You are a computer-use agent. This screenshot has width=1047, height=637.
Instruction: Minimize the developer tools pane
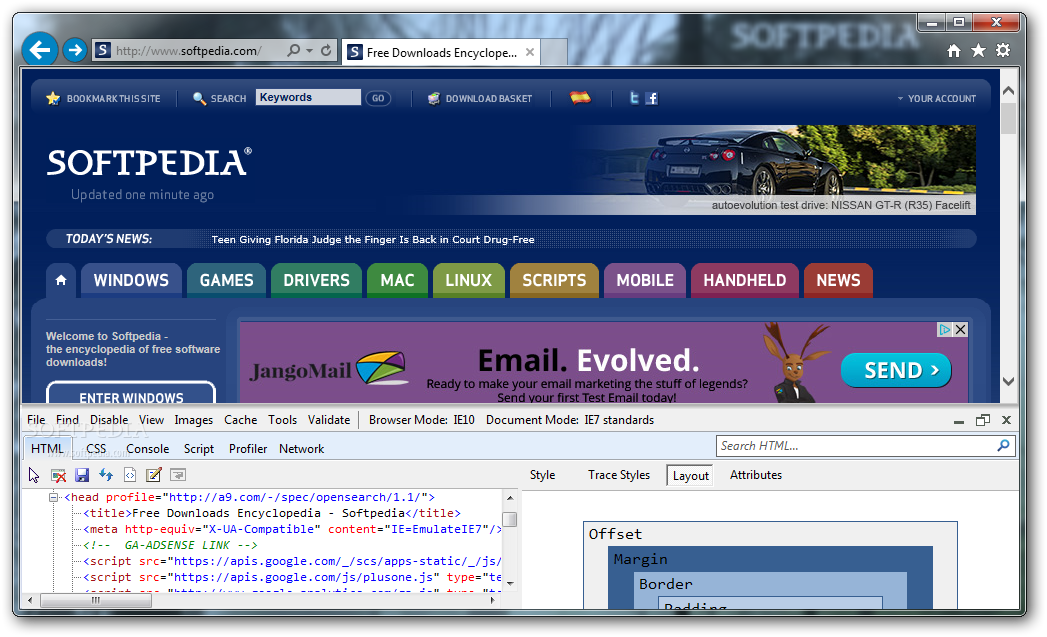point(959,421)
